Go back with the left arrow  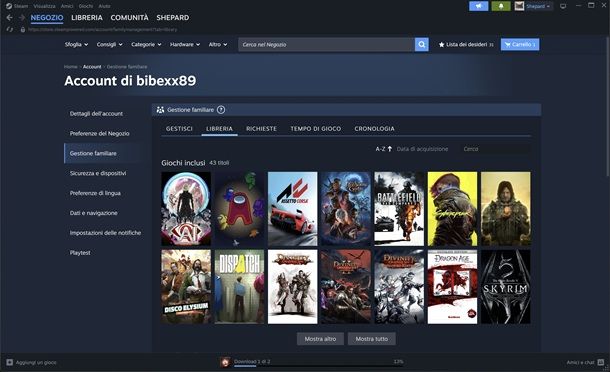pos(9,18)
